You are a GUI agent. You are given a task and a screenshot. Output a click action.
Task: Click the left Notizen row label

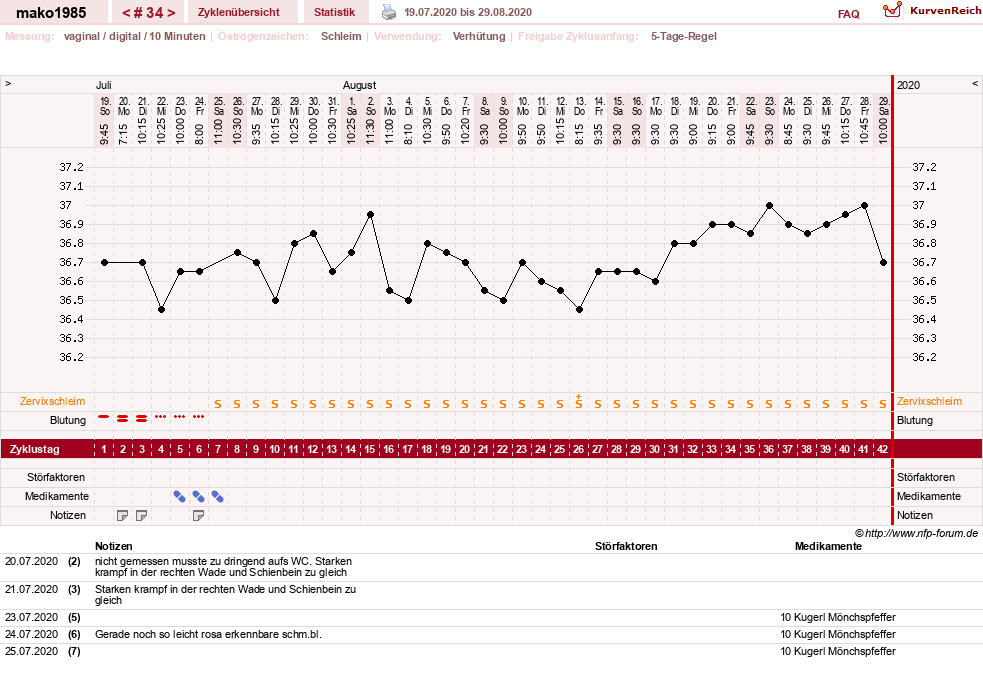point(68,516)
